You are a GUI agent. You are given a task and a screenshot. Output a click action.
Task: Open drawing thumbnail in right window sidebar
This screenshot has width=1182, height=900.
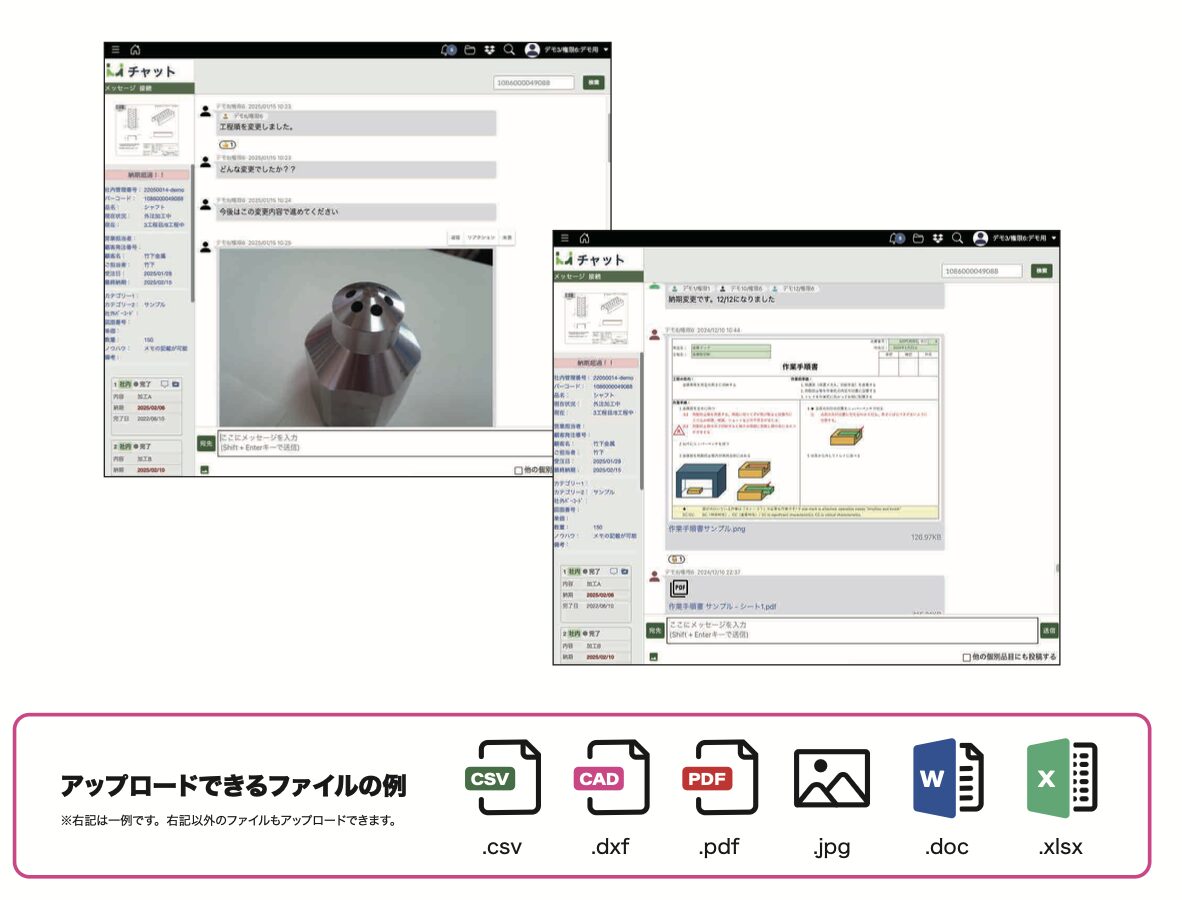pos(596,318)
